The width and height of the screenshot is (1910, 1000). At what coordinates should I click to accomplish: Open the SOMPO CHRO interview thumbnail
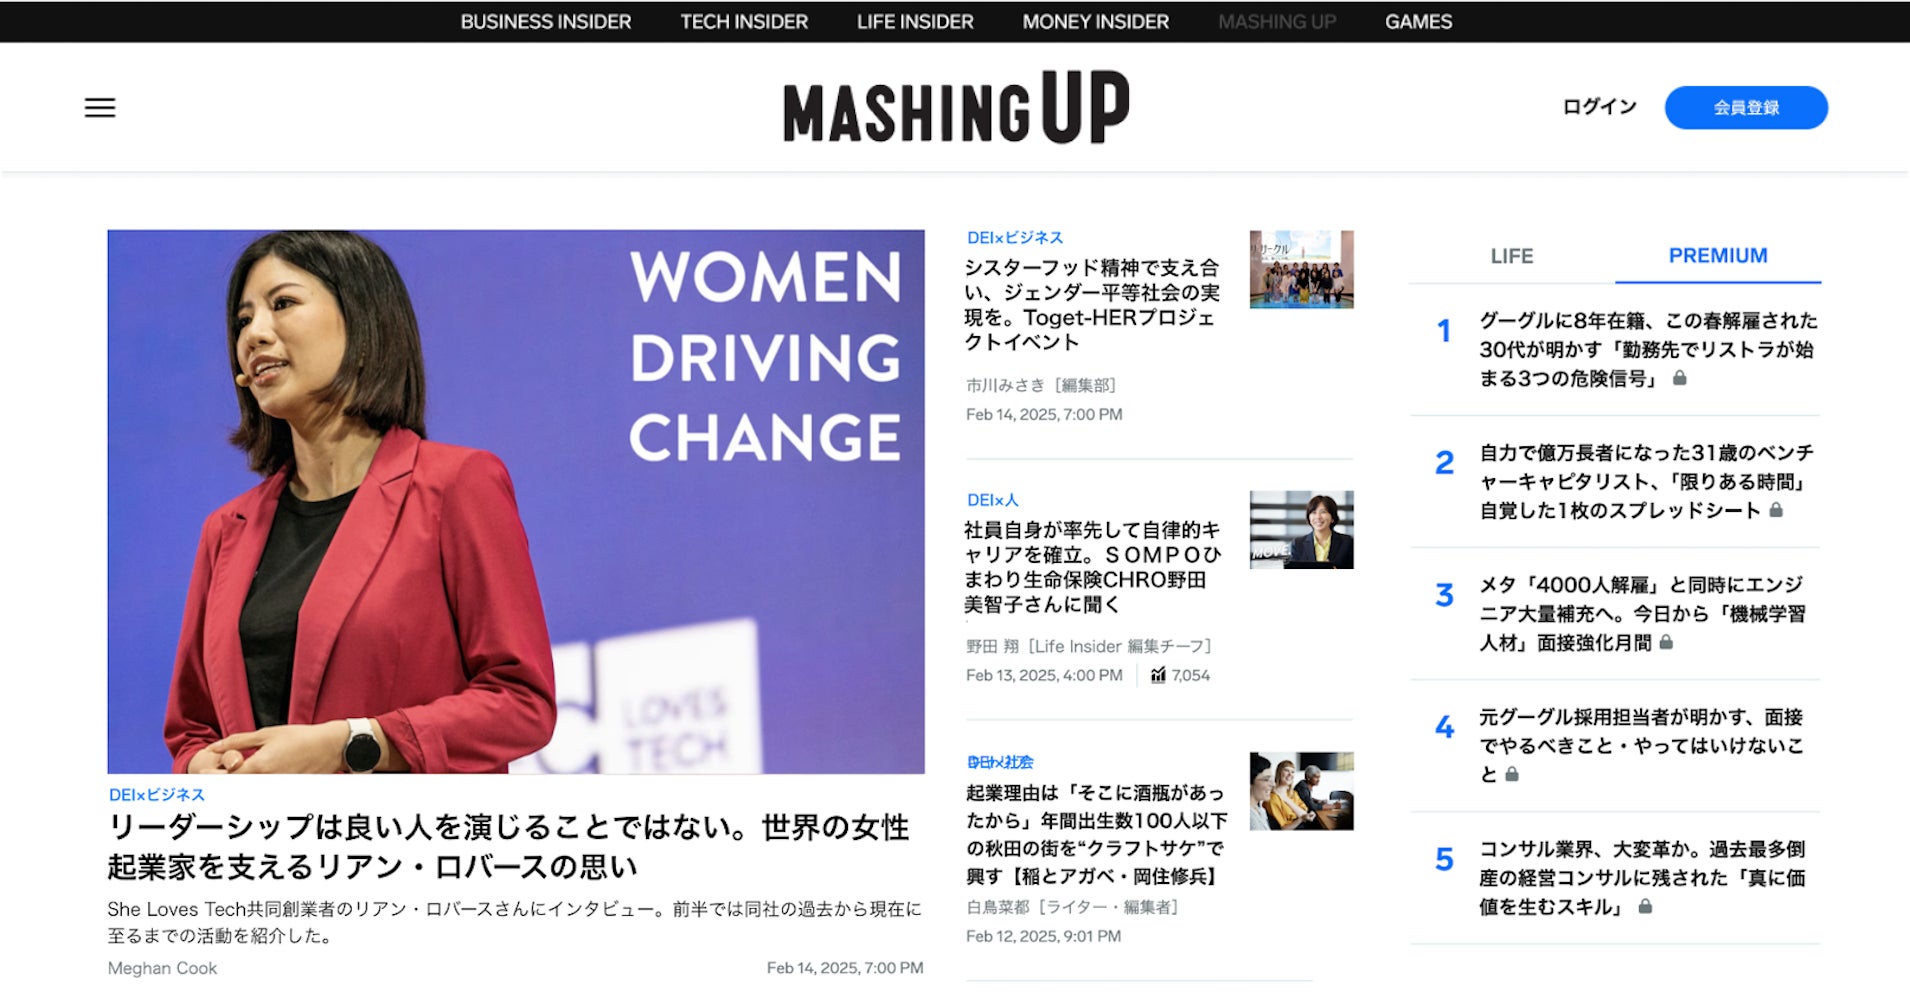pyautogui.click(x=1301, y=530)
